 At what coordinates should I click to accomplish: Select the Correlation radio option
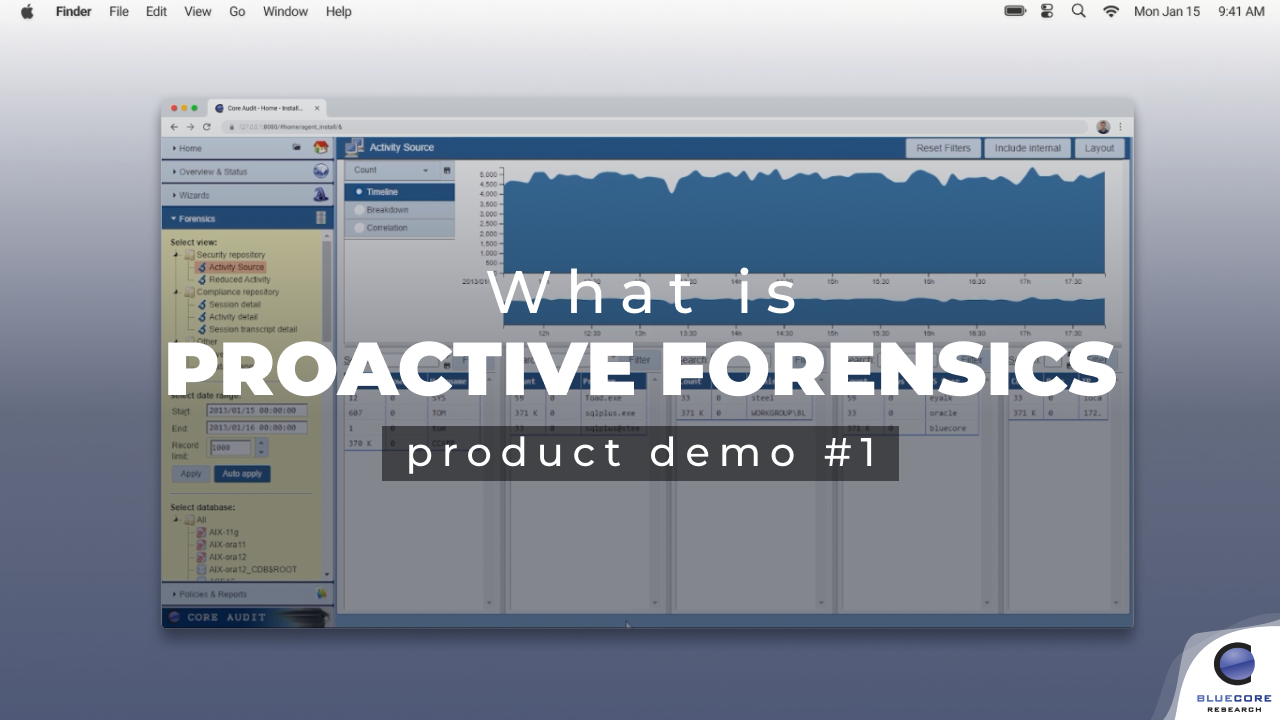point(360,228)
